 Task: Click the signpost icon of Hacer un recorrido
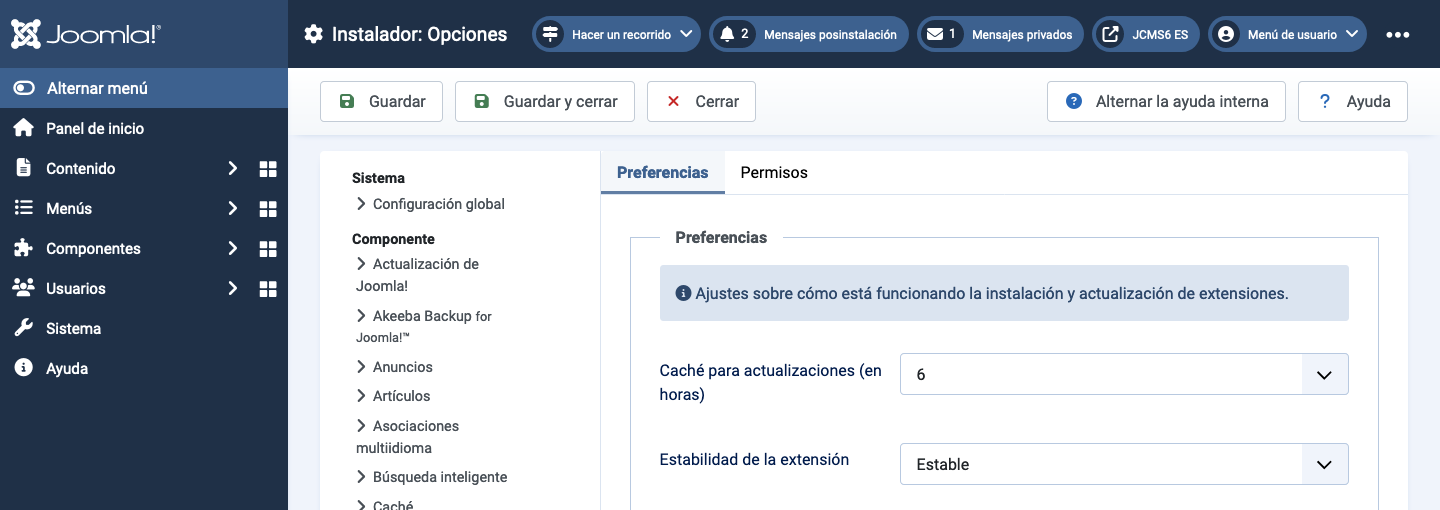tap(550, 34)
